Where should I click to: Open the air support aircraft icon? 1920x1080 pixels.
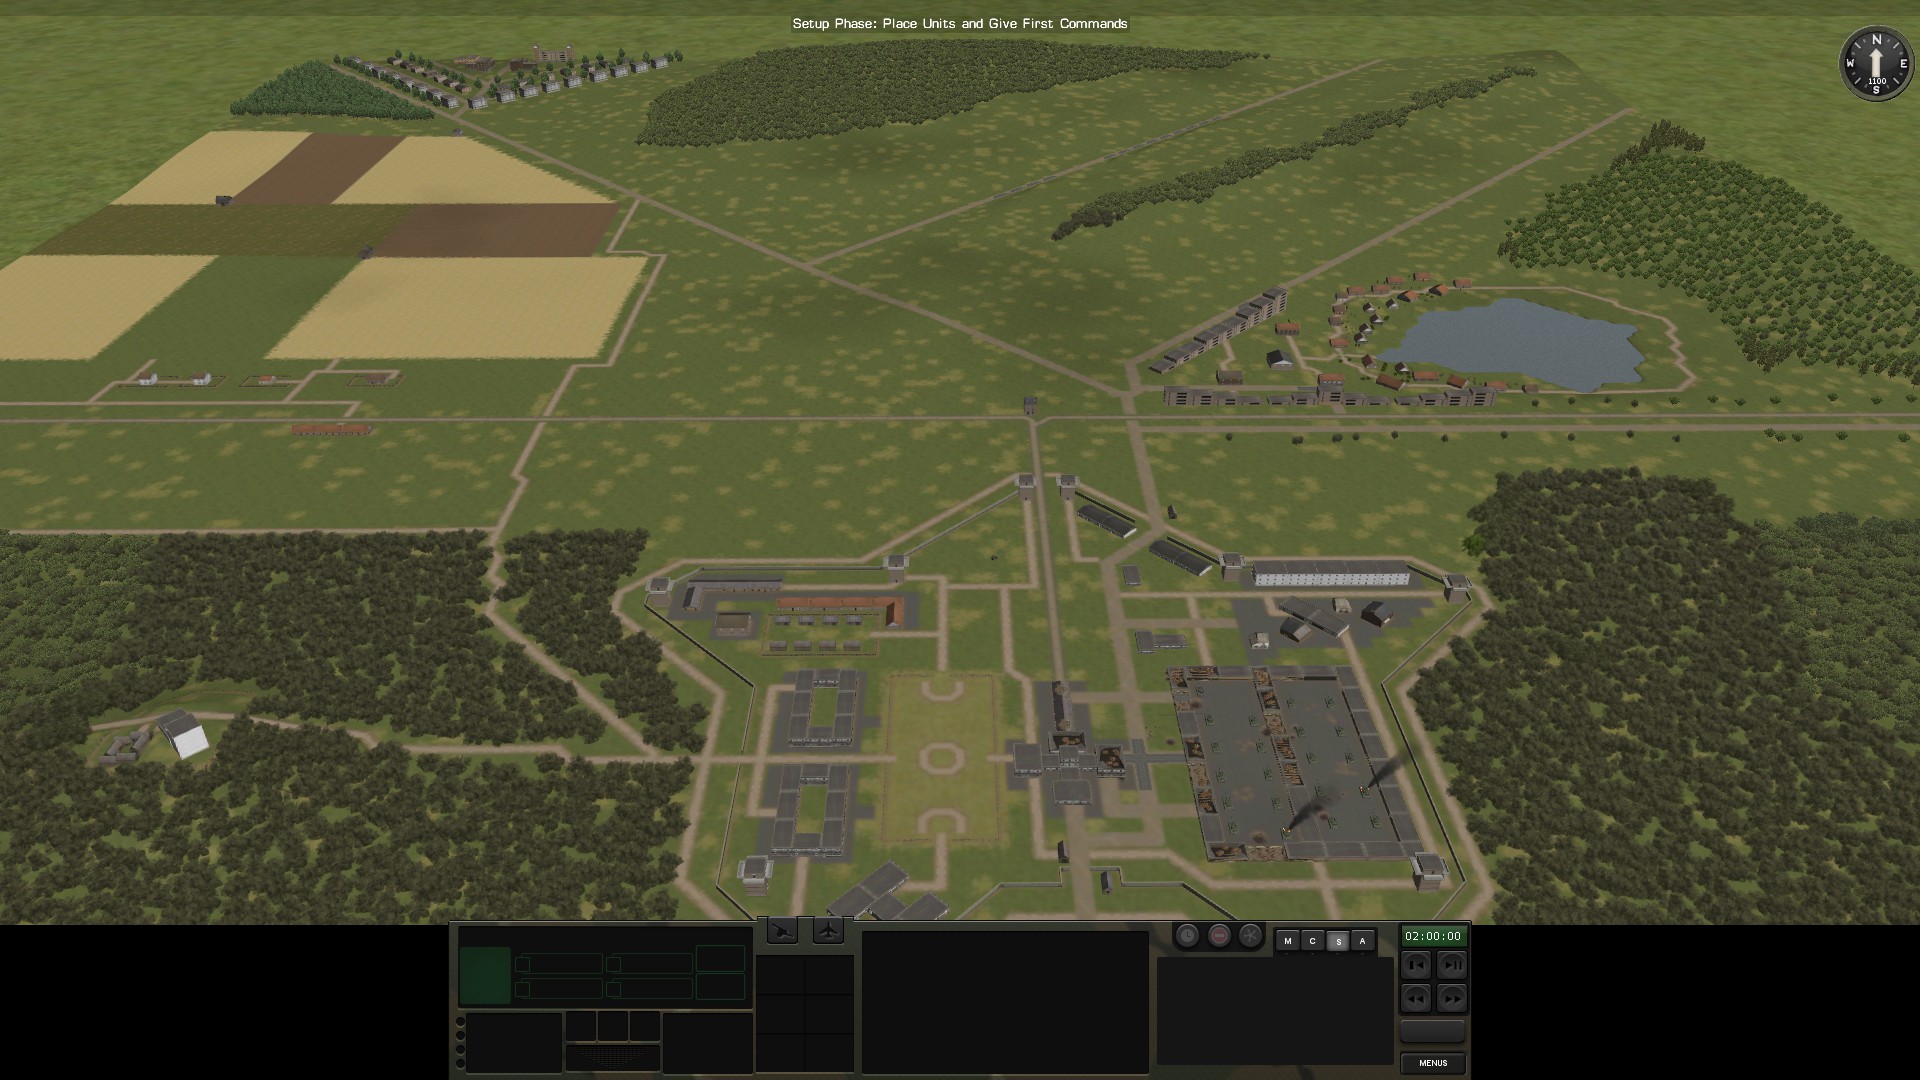[x=828, y=931]
